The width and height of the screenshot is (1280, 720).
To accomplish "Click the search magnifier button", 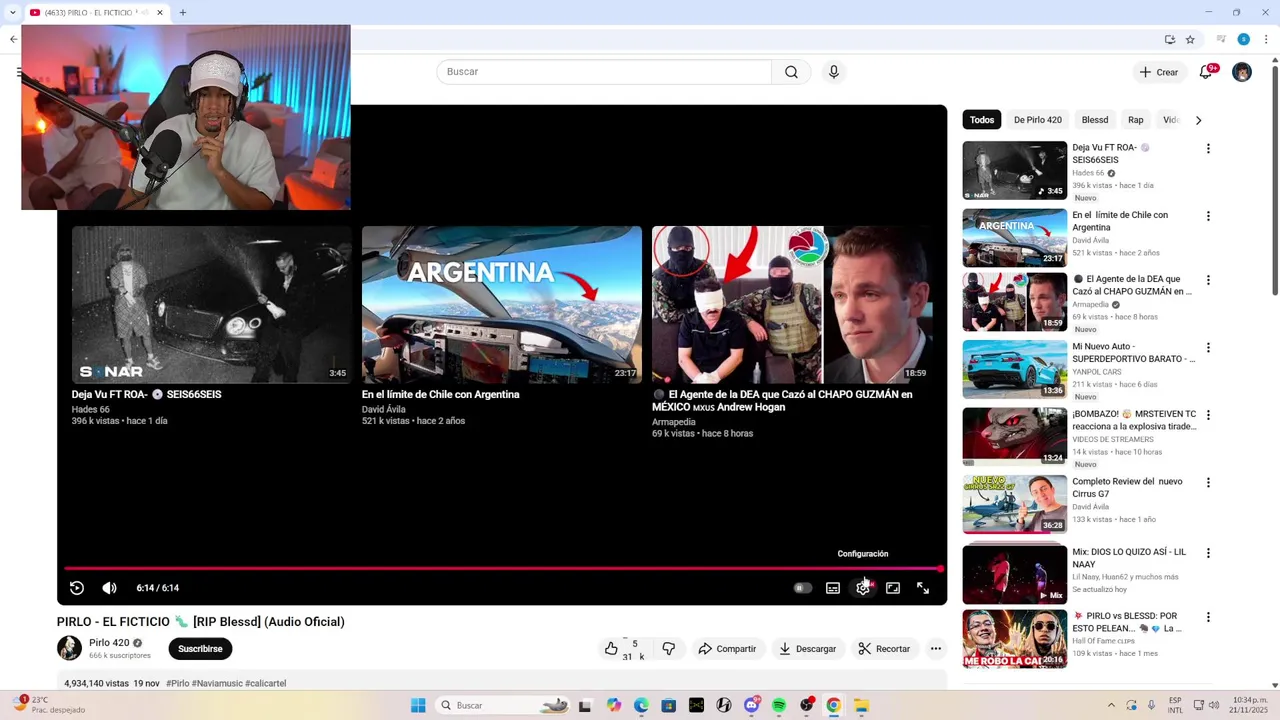I will (x=791, y=72).
